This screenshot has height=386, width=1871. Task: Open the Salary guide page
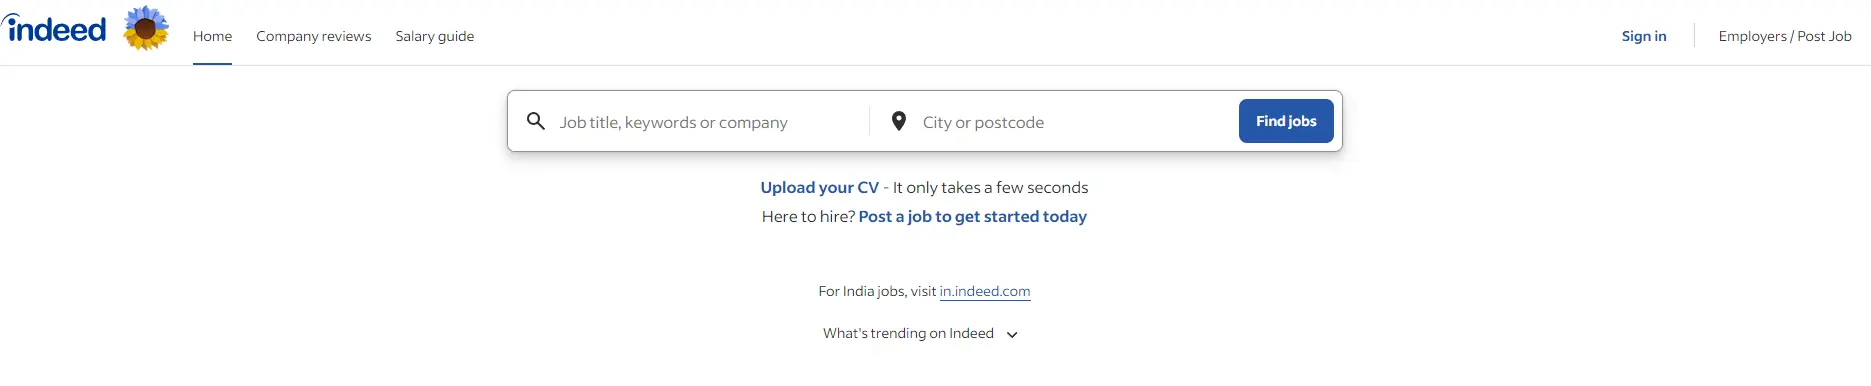[435, 36]
